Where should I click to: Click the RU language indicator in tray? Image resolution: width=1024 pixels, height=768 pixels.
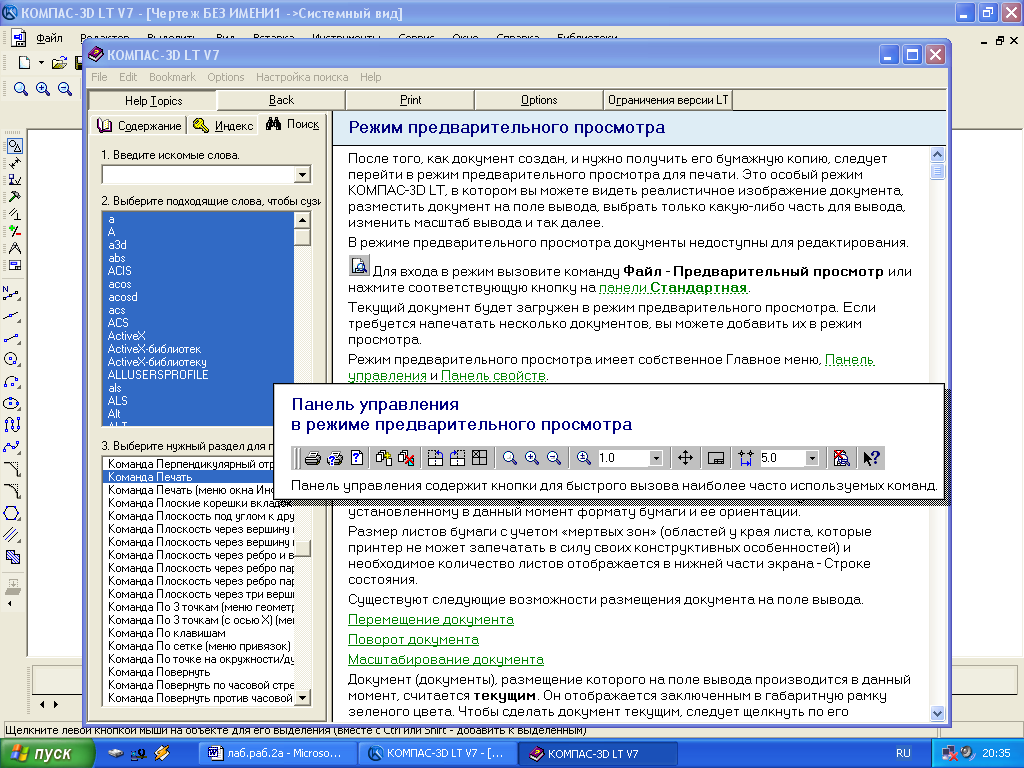(x=903, y=754)
